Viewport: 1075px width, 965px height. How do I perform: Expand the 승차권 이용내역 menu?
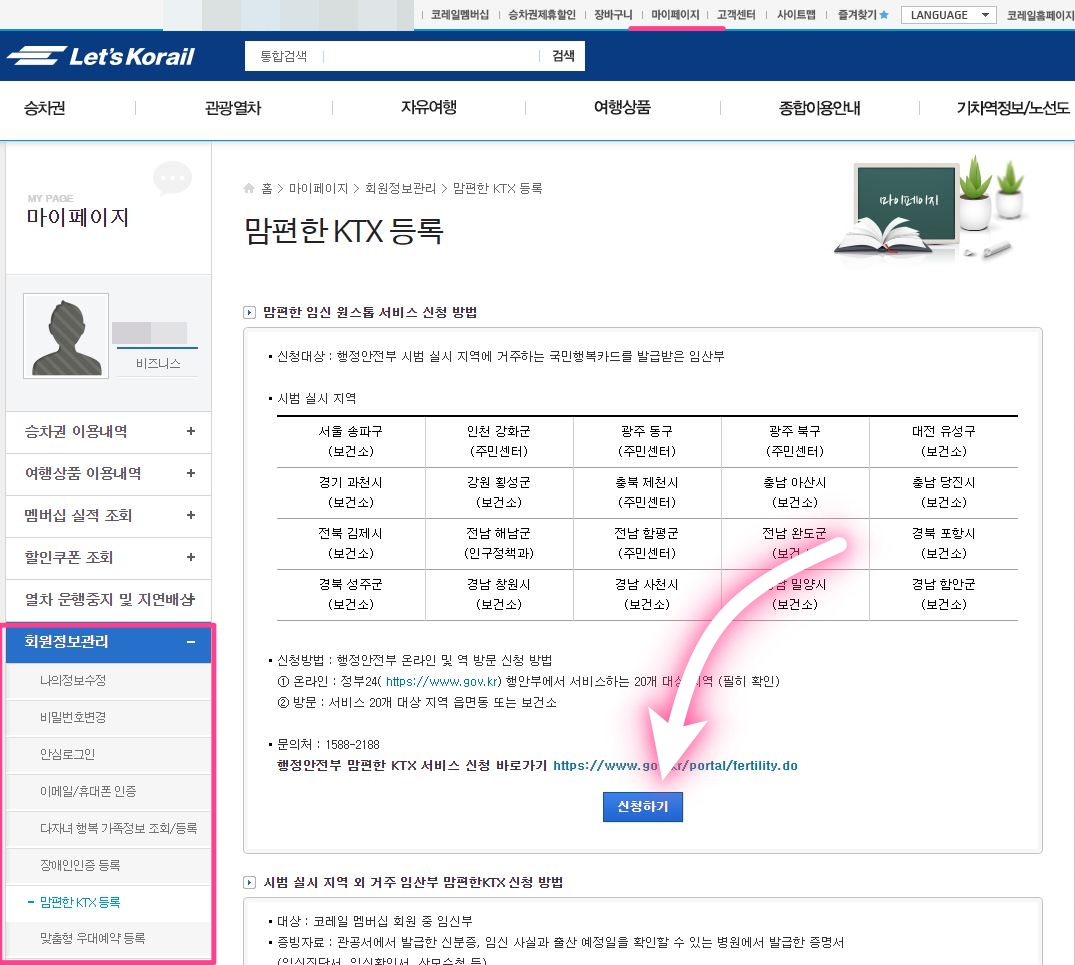pyautogui.click(x=108, y=432)
